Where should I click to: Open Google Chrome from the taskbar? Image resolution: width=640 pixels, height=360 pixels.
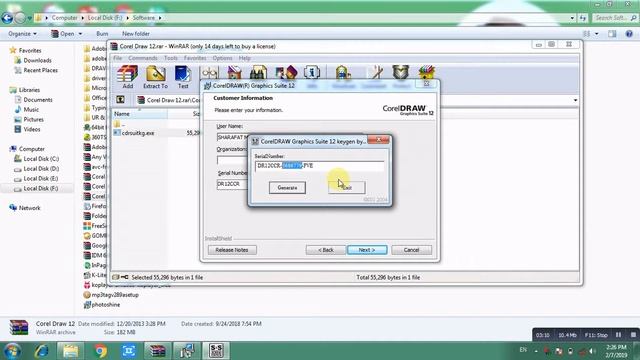tap(100, 351)
